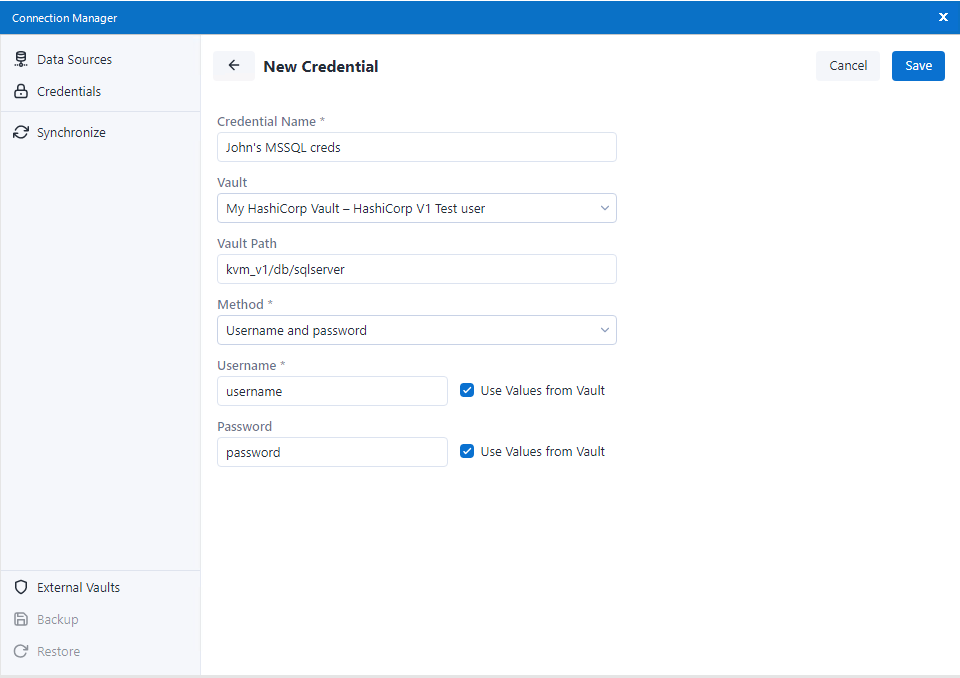960x678 pixels.
Task: Cancel creating the credential
Action: [847, 65]
